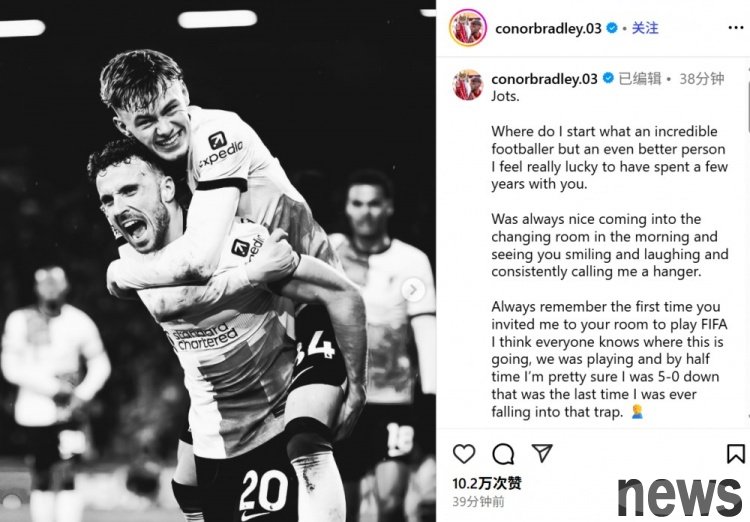Viewport: 750px width, 522px height.
Task: Click the 39分钟前 post timestamp
Action: [x=478, y=501]
